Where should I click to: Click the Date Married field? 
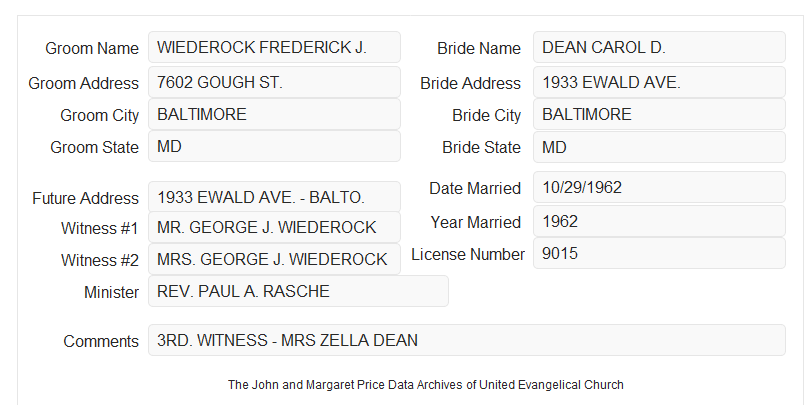point(659,187)
